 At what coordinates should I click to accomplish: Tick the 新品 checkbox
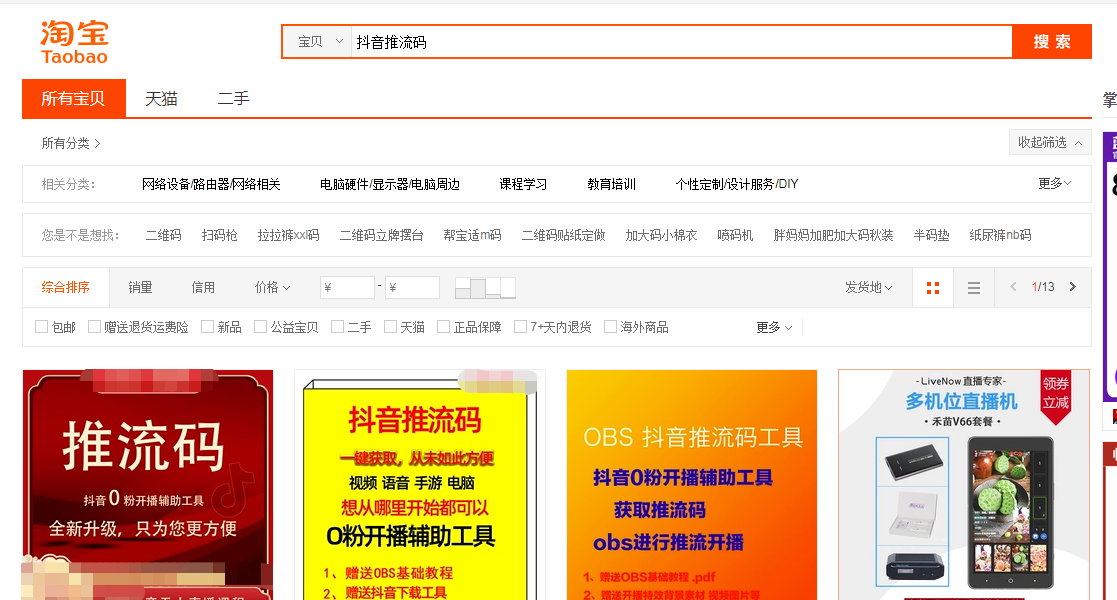tap(207, 326)
